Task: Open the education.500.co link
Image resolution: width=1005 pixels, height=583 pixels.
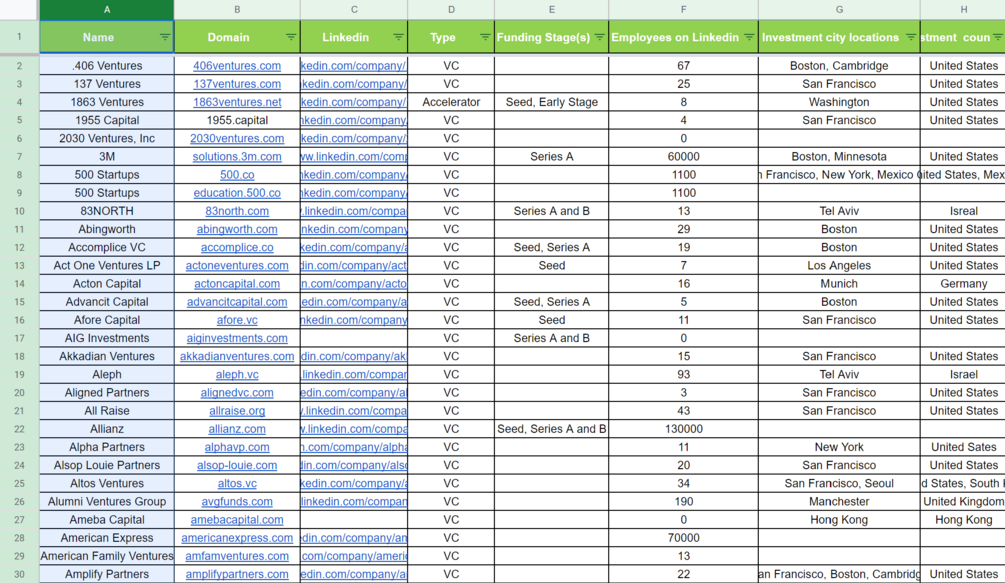Action: (x=237, y=193)
